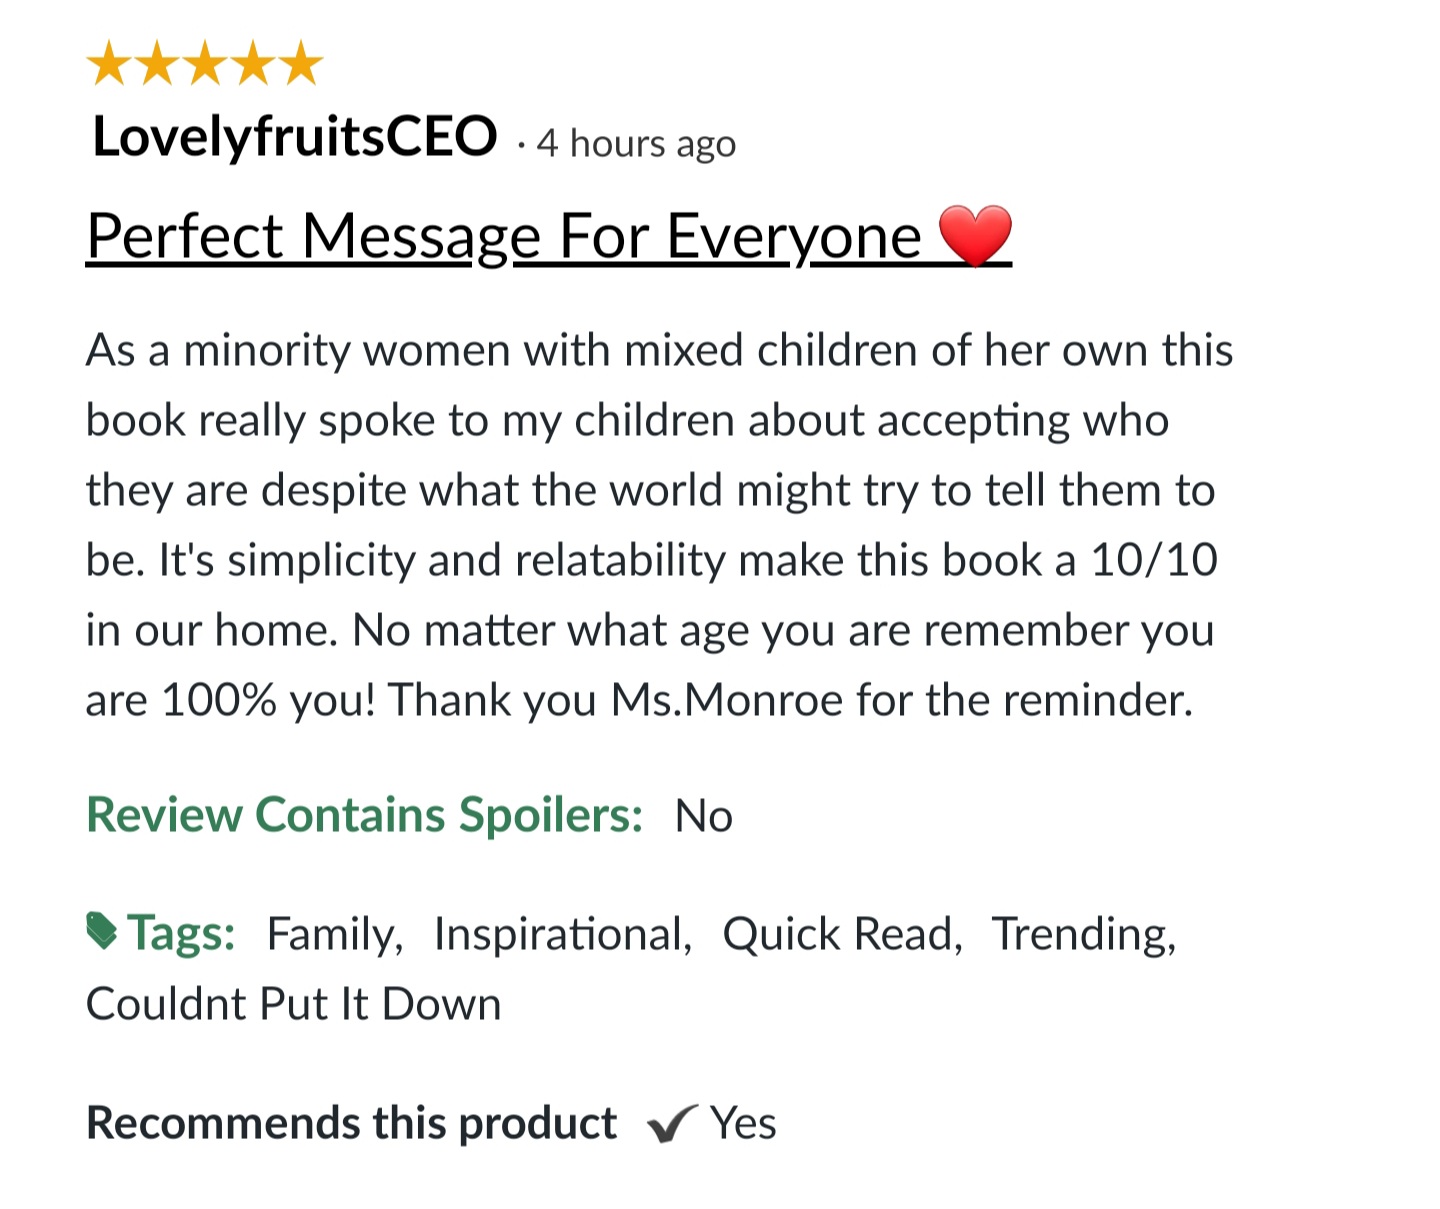Select the Trending tag

pos(1083,934)
